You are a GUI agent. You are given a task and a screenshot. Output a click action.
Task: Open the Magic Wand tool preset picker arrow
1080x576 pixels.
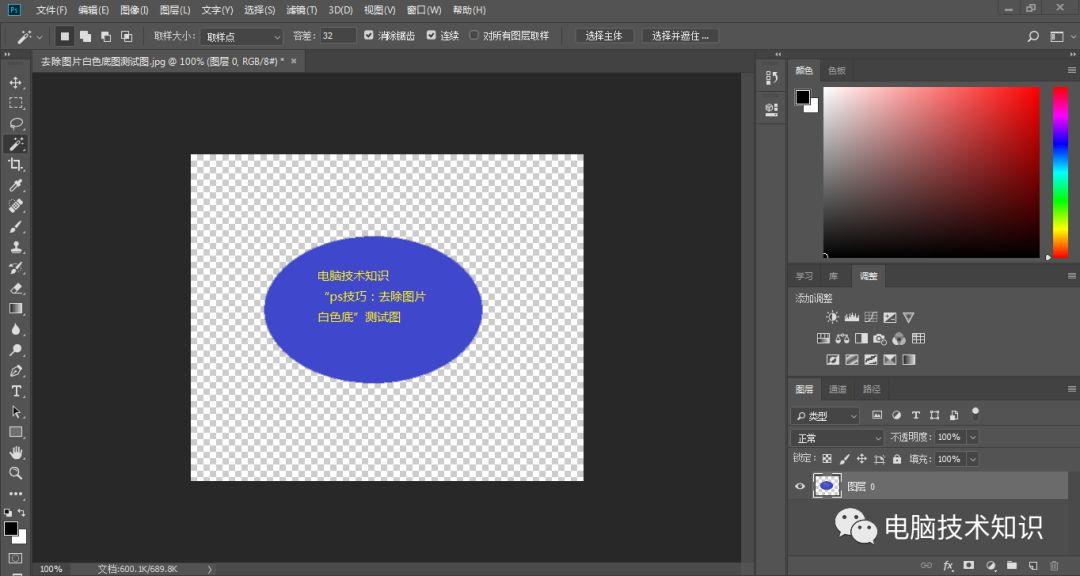point(39,37)
